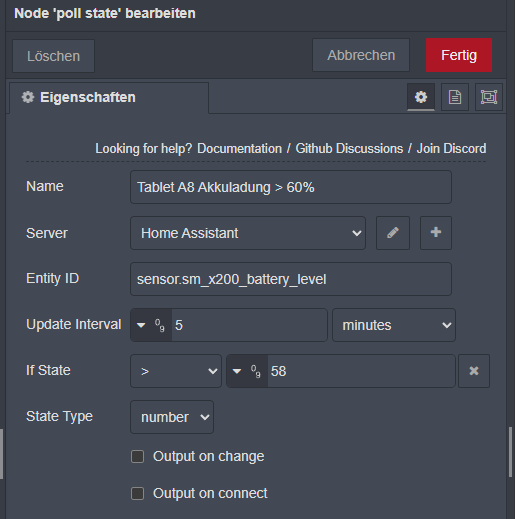
Task: Enable Output on connect checkbox
Action: (x=137, y=493)
